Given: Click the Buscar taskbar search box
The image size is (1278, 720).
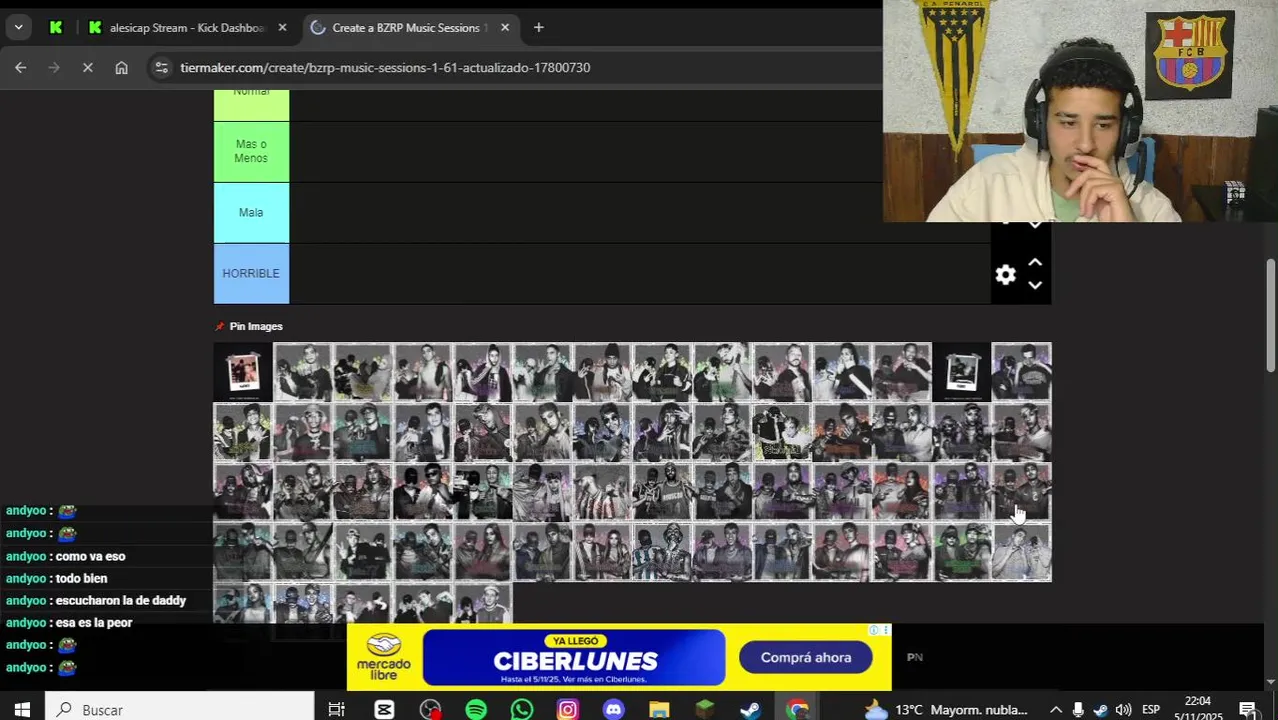Looking at the screenshot, I should tap(180, 709).
